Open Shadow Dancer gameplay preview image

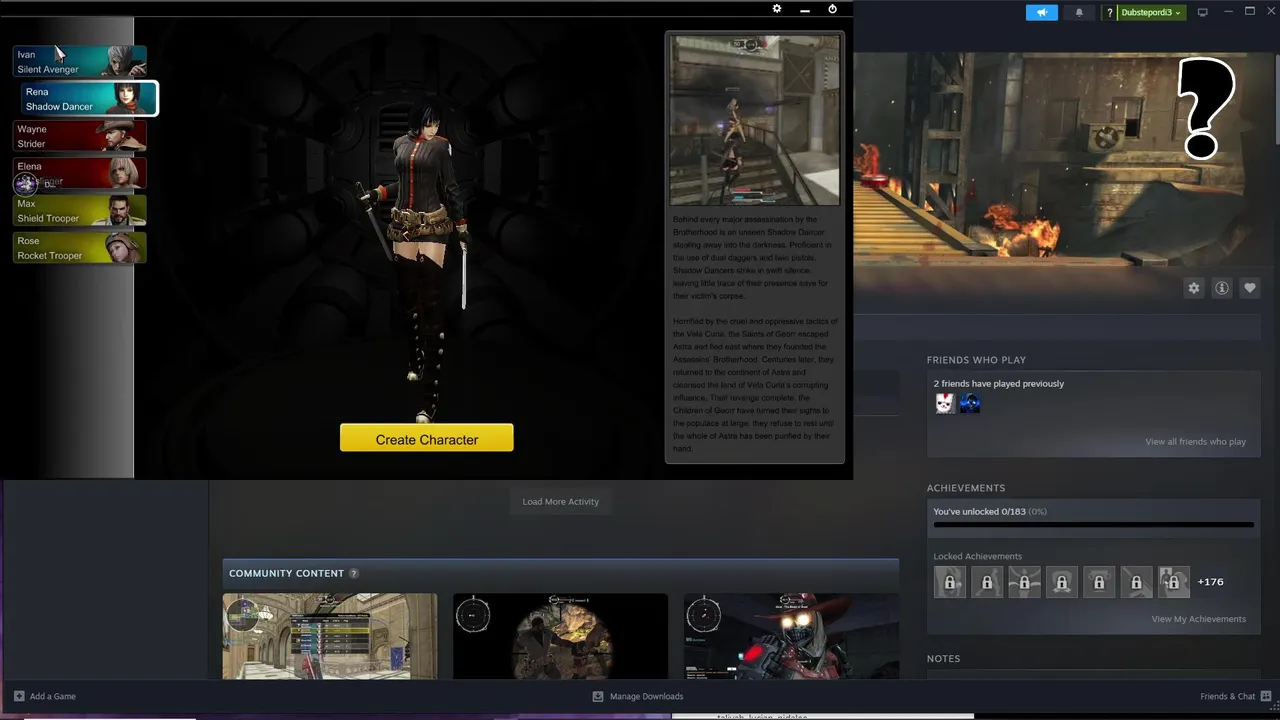coord(755,120)
